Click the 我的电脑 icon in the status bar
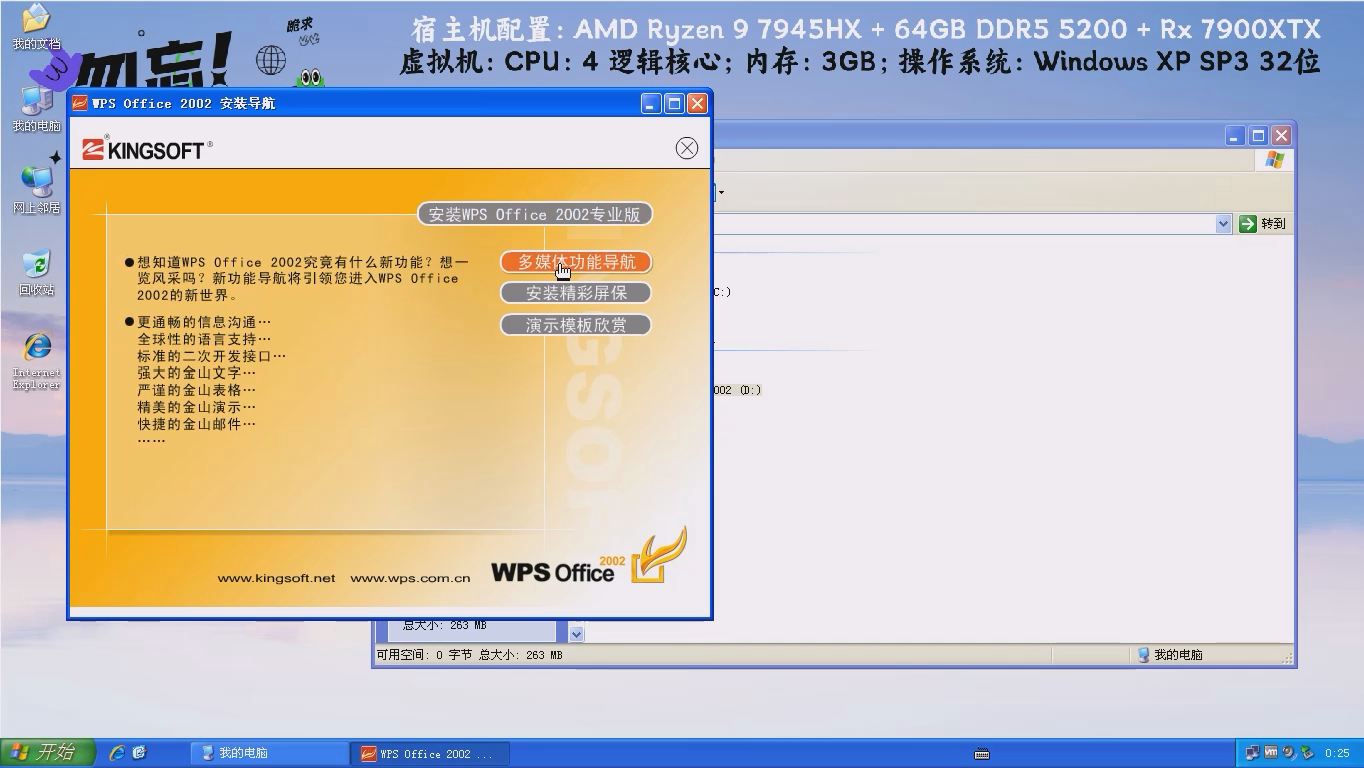 coord(1144,655)
